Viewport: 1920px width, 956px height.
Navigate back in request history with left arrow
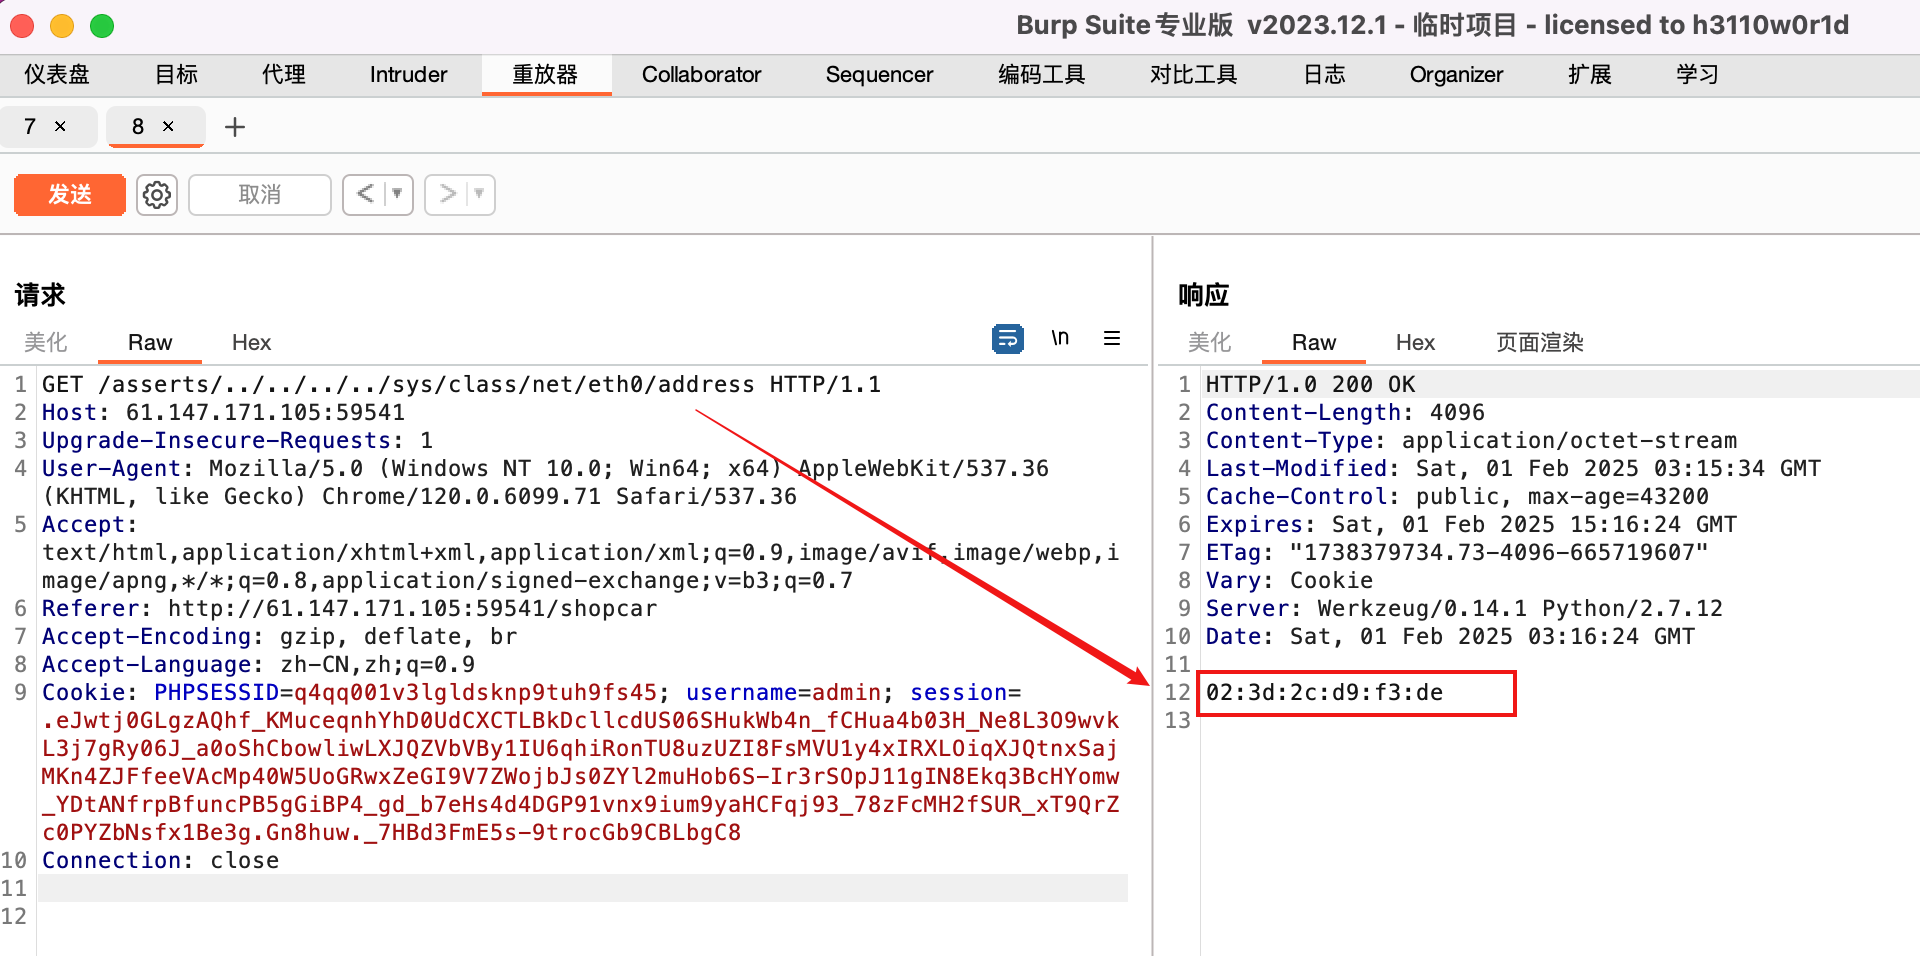[x=367, y=194]
